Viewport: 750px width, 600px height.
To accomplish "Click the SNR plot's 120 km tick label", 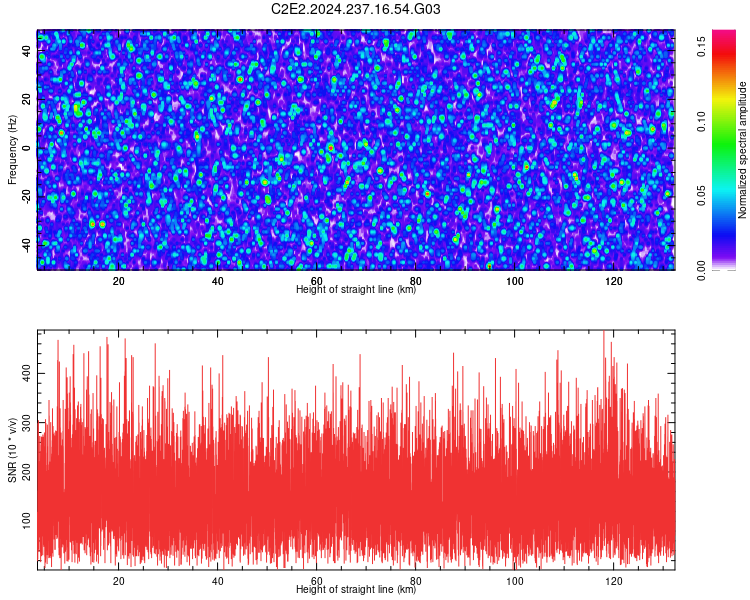I will (614, 581).
